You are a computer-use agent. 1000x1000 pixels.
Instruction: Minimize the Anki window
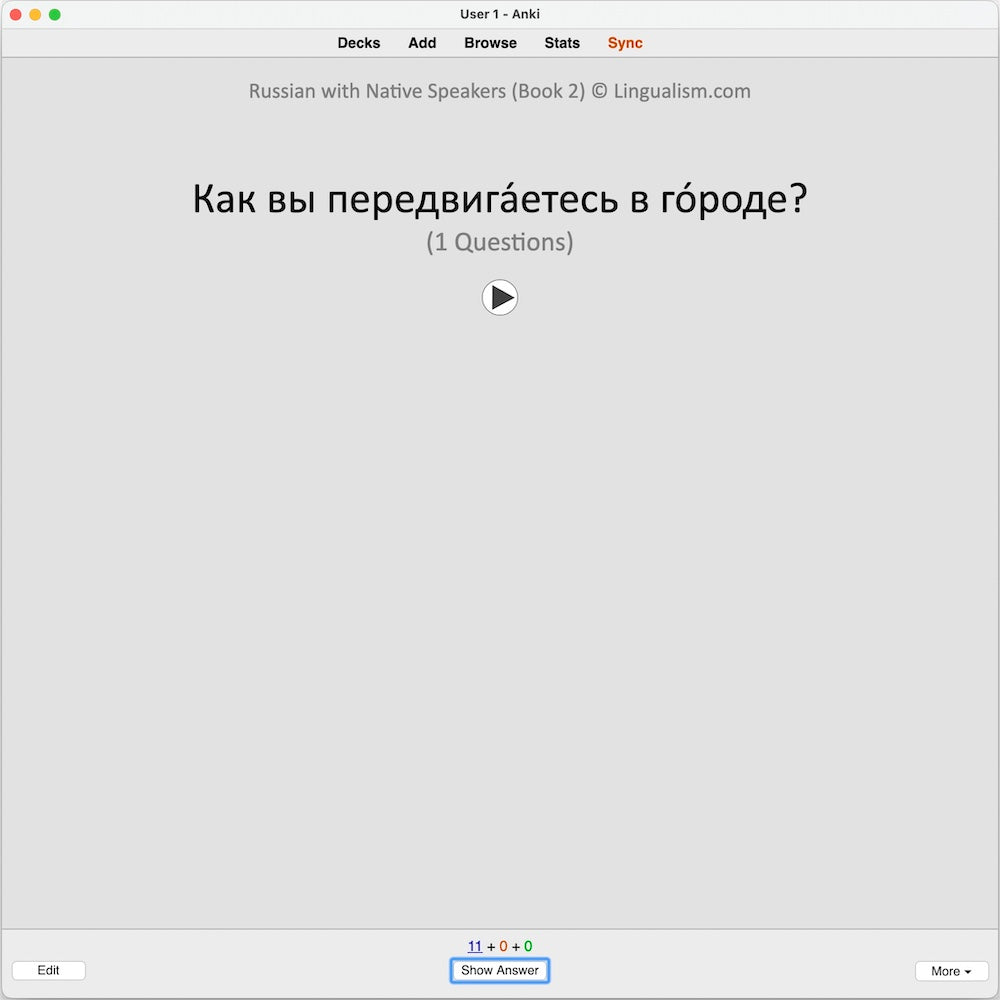click(37, 15)
